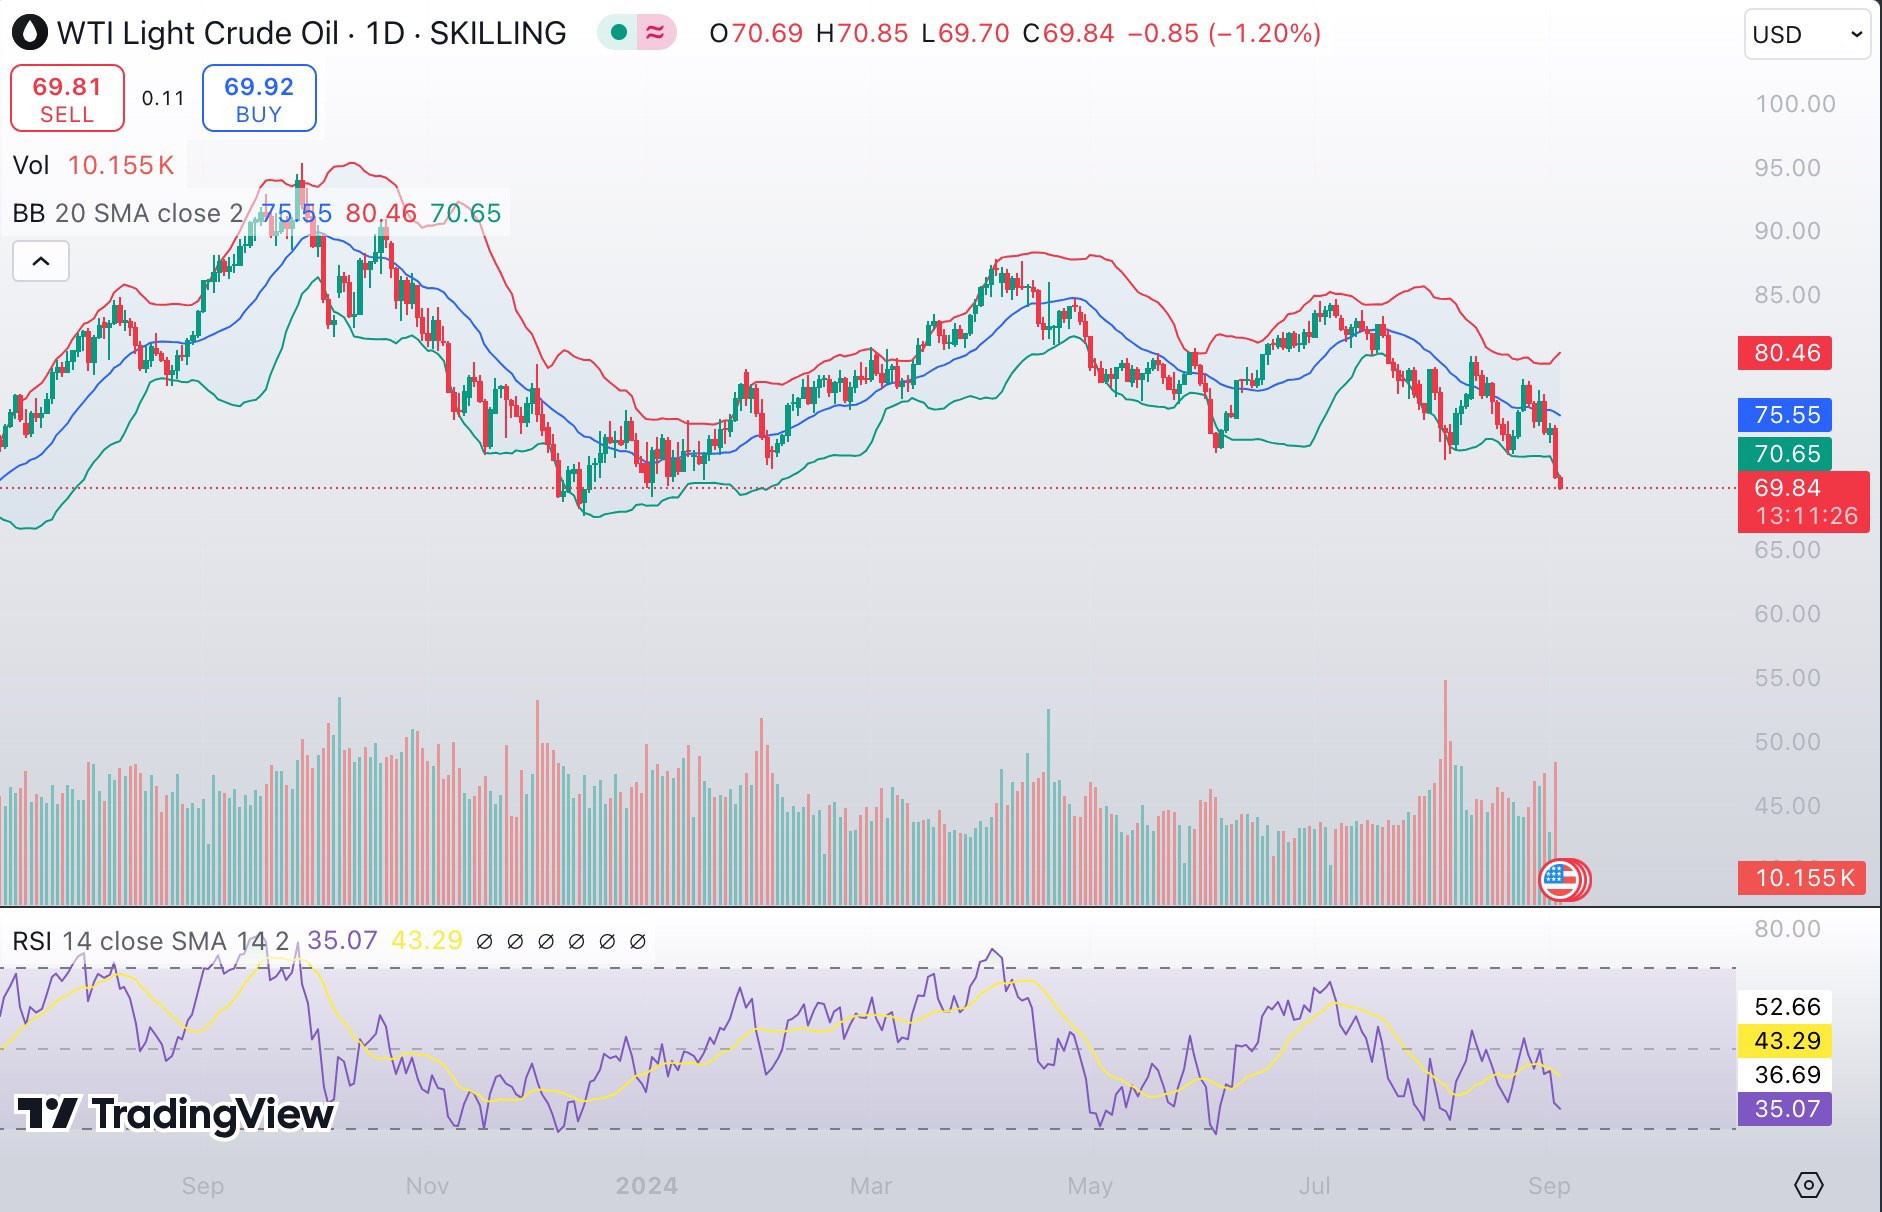Click the 80.00 RSI axis label

pyautogui.click(x=1788, y=929)
